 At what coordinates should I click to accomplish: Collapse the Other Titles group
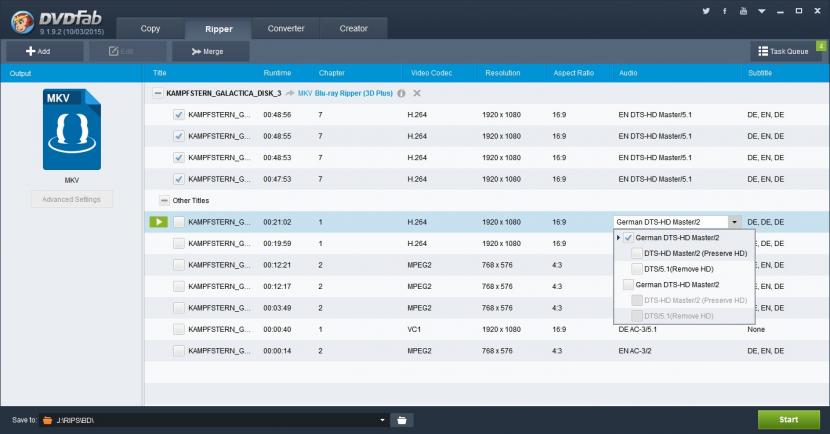164,201
